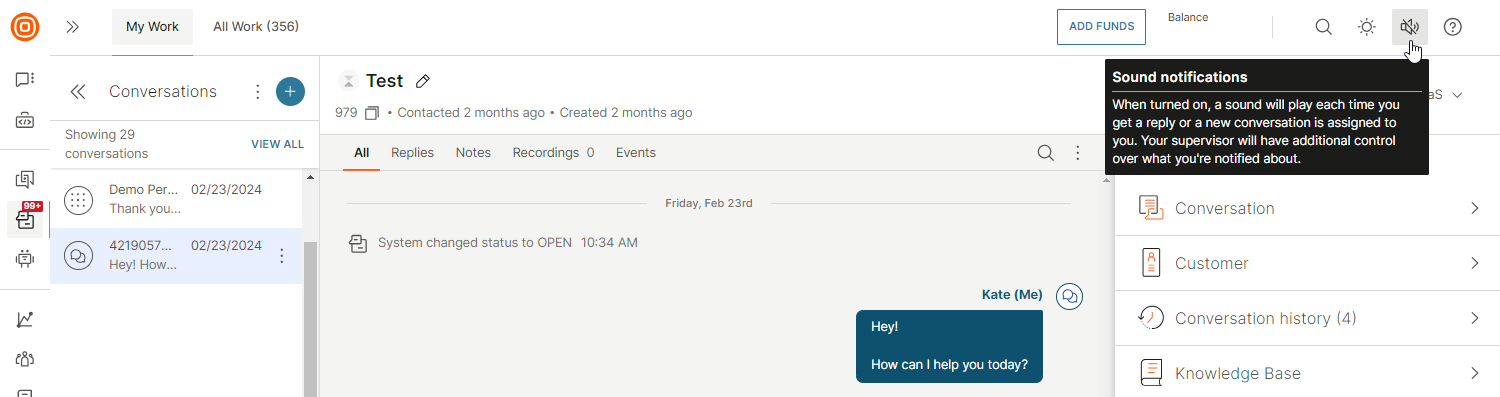Viewport: 1500px width, 397px height.
Task: Switch theme with the sun icon
Action: pyautogui.click(x=1366, y=27)
